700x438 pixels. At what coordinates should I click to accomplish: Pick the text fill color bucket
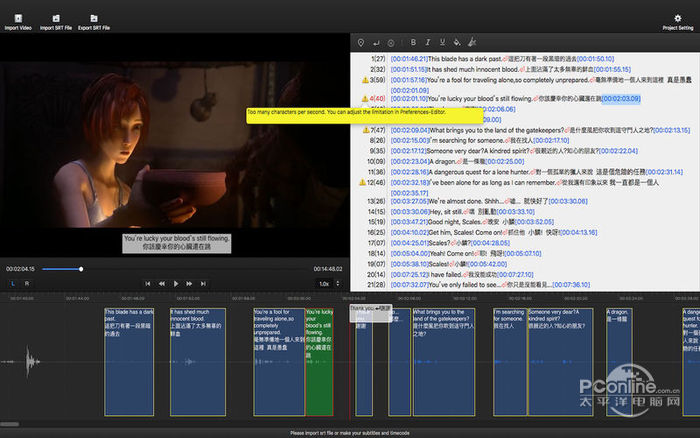tap(457, 42)
